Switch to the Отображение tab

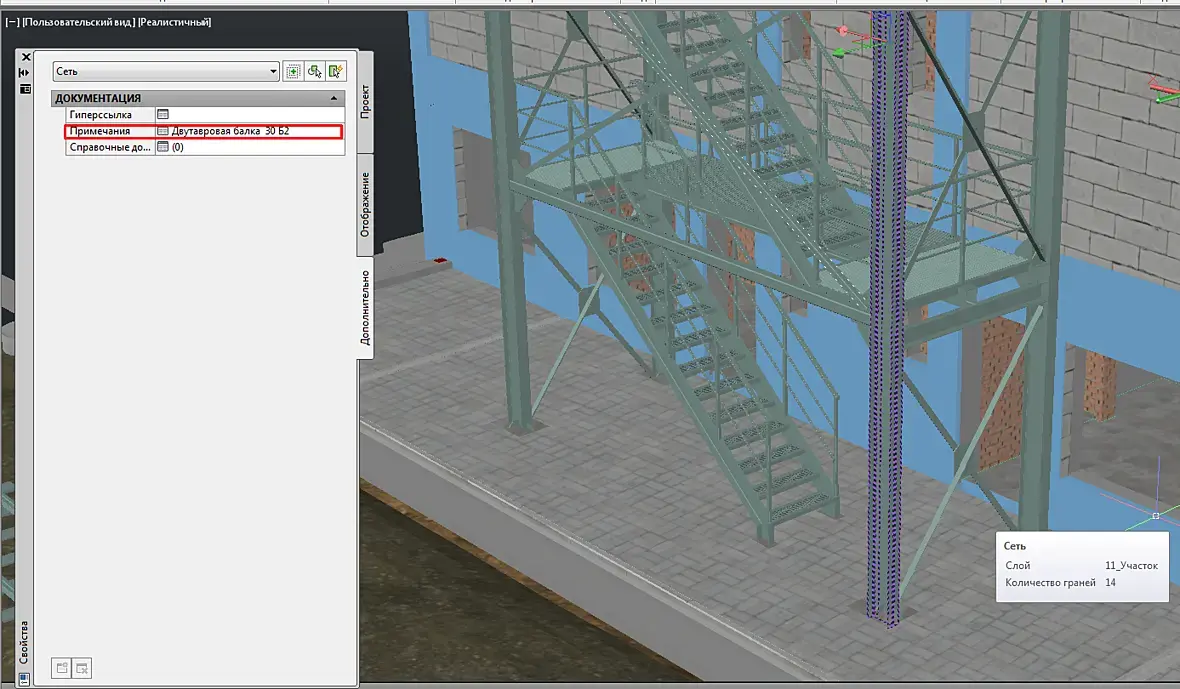tap(365, 205)
